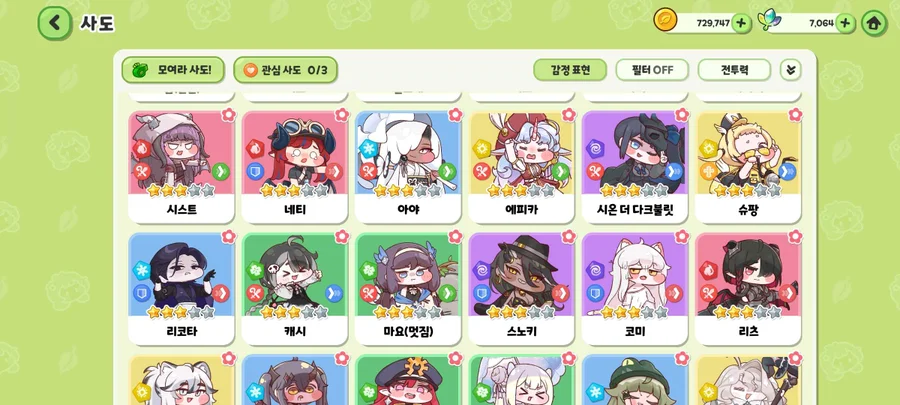The height and width of the screenshot is (405, 900).
Task: Open the home screen via house icon
Action: pos(874,24)
